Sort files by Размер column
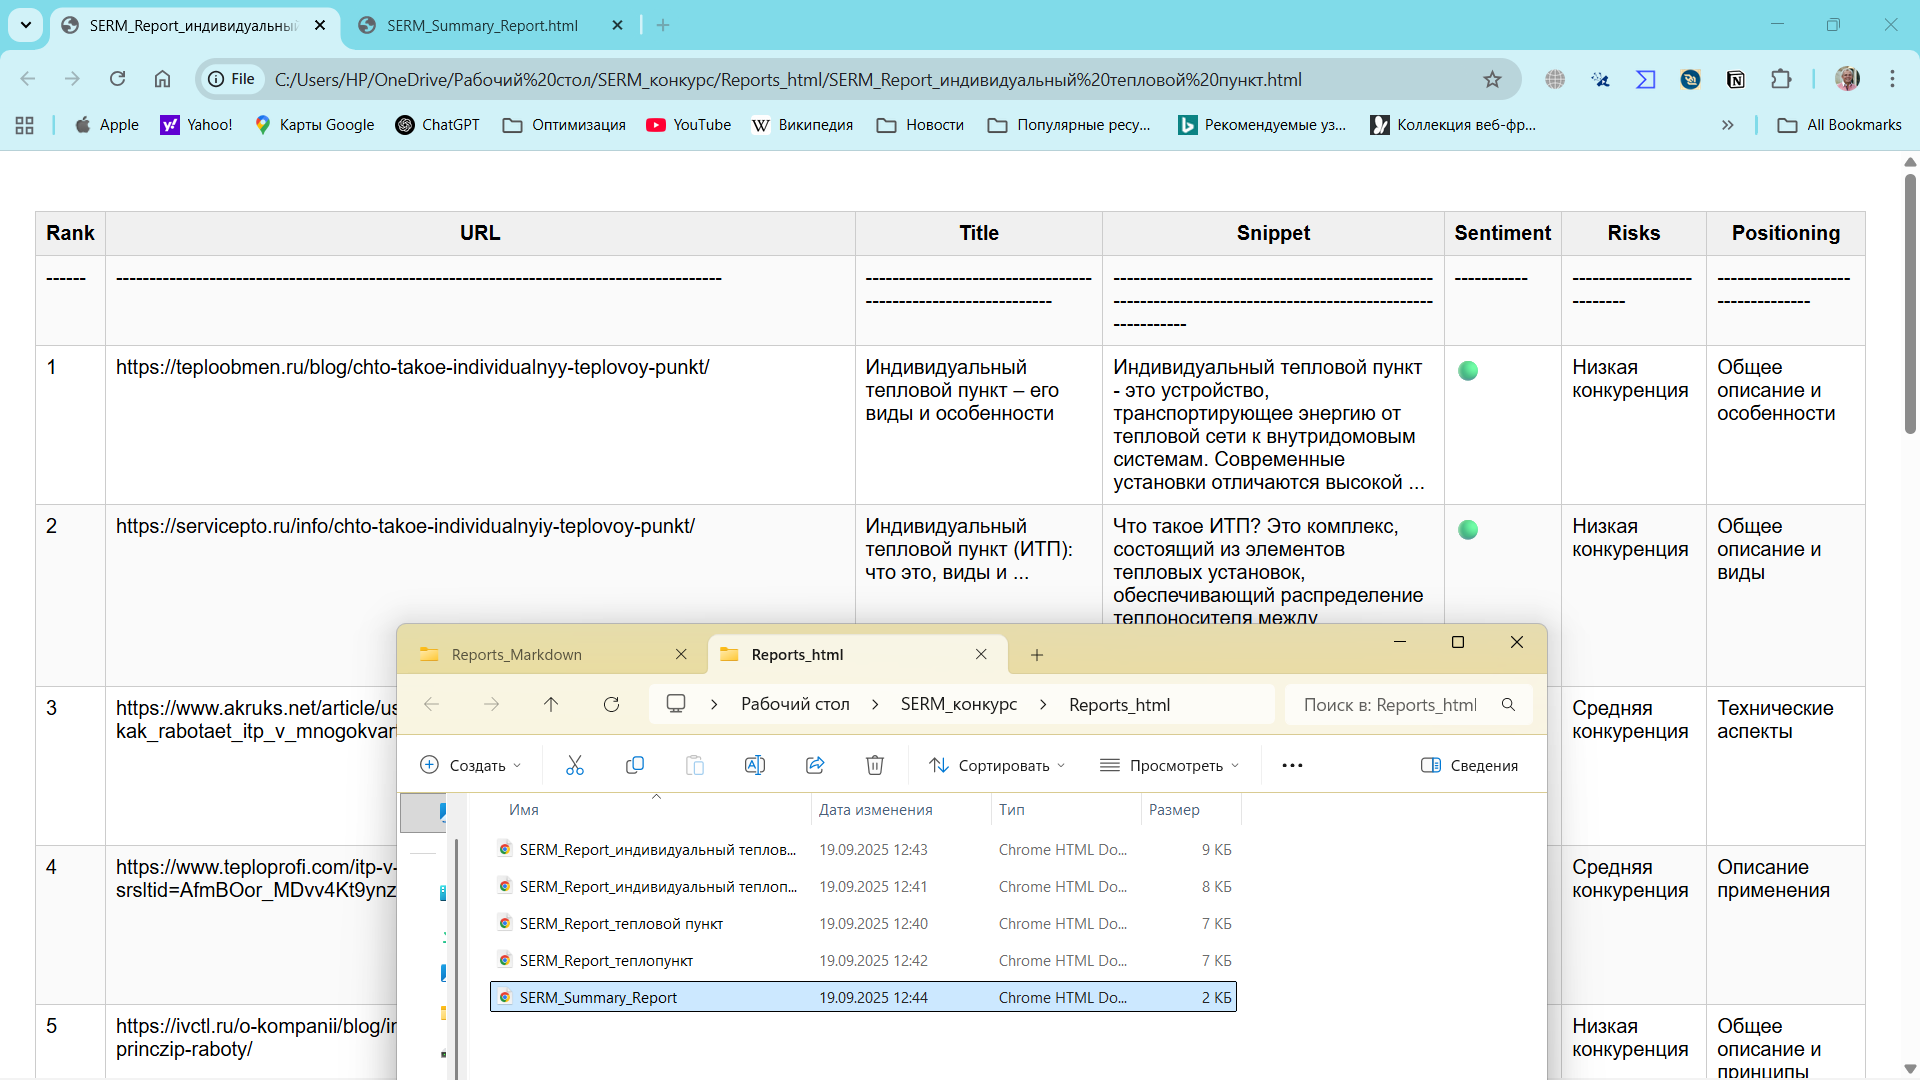1920x1080 pixels. point(1174,810)
